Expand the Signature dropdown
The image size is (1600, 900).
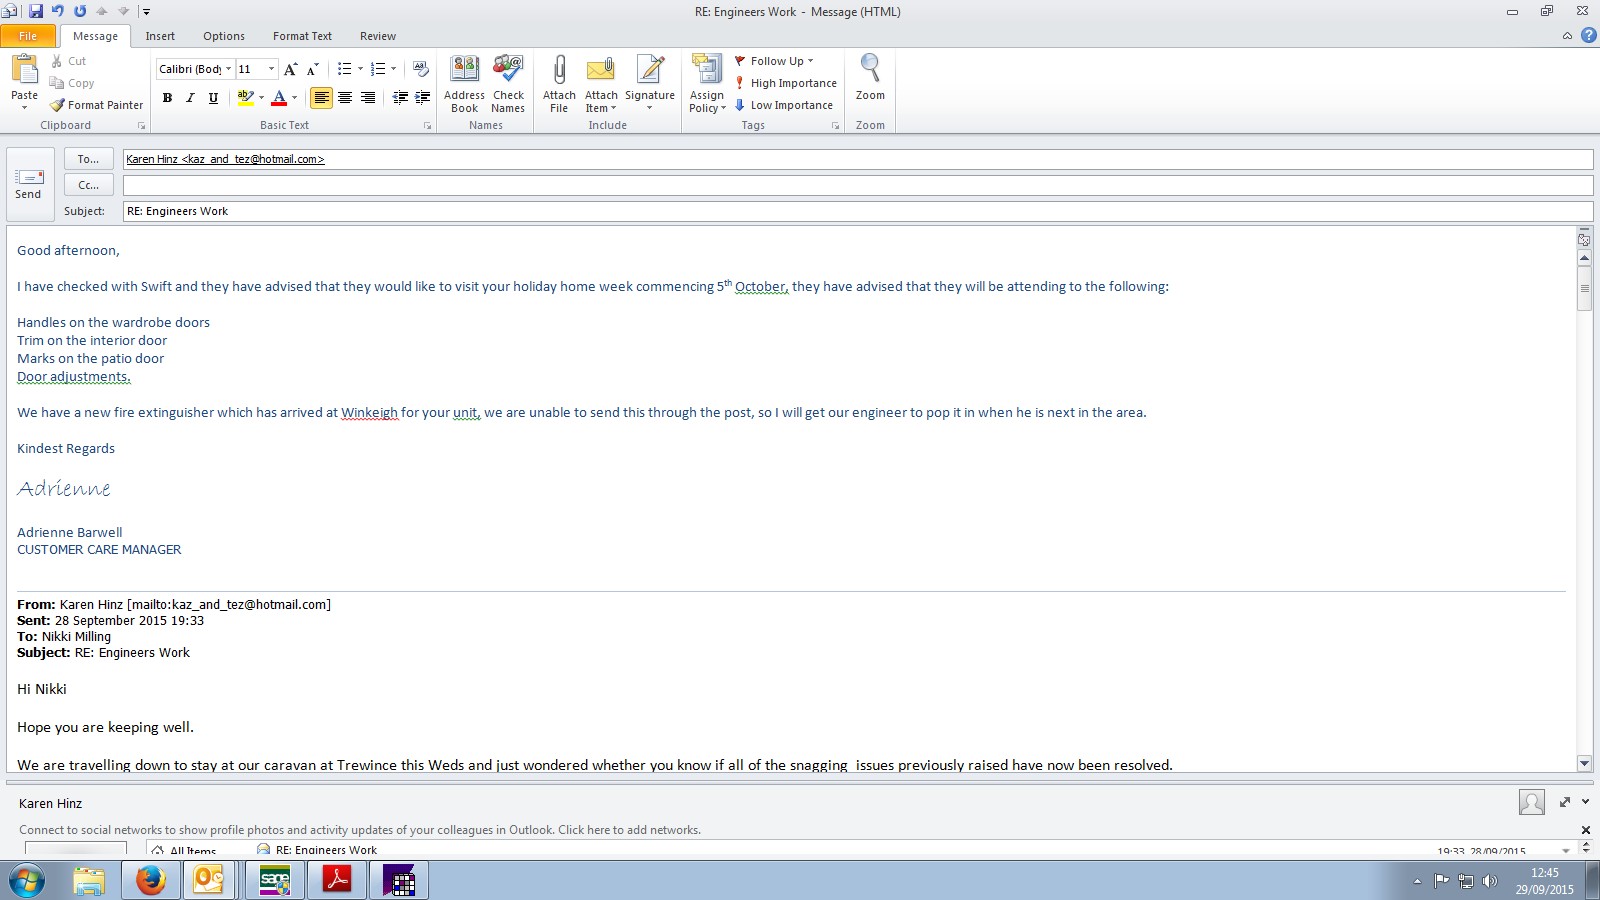click(x=650, y=108)
